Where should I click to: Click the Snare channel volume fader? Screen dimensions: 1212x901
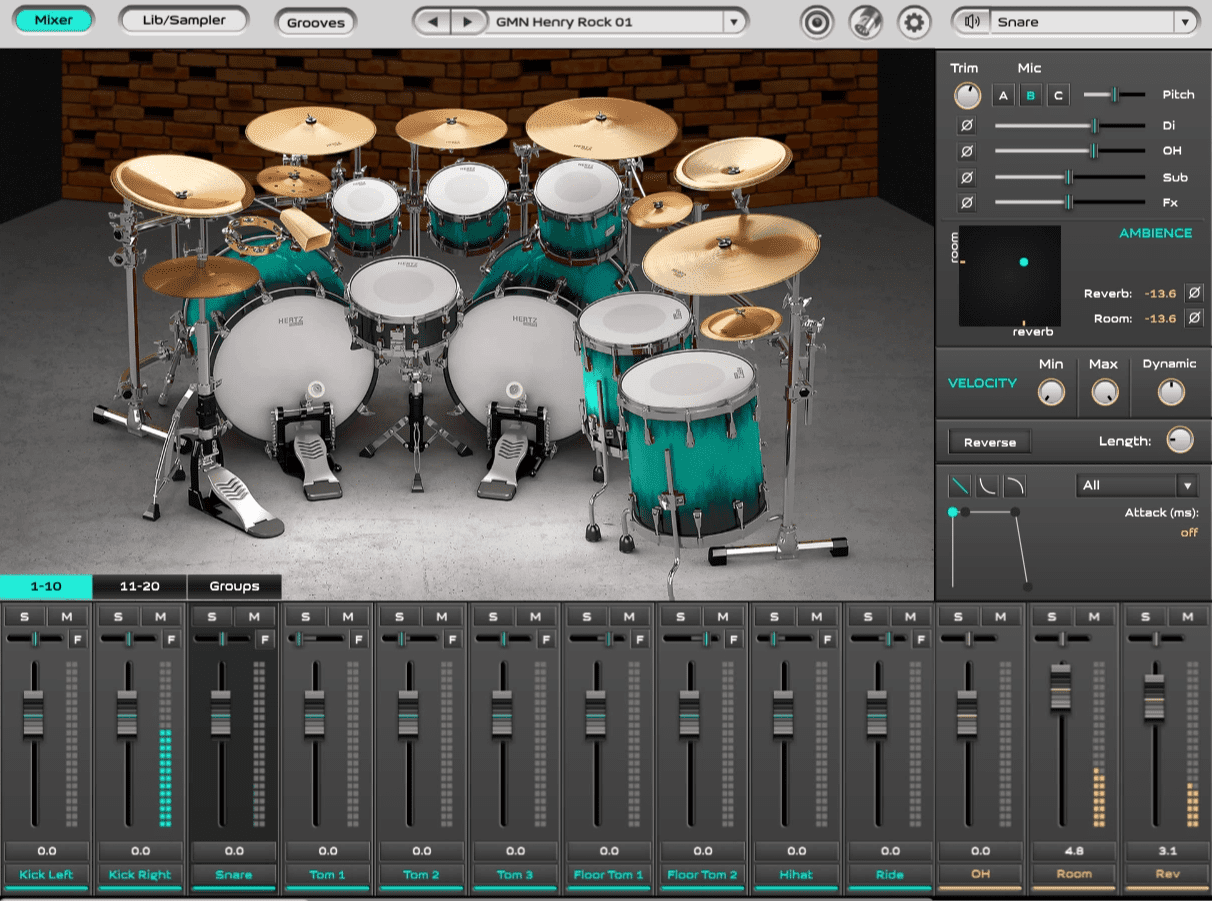coord(221,714)
